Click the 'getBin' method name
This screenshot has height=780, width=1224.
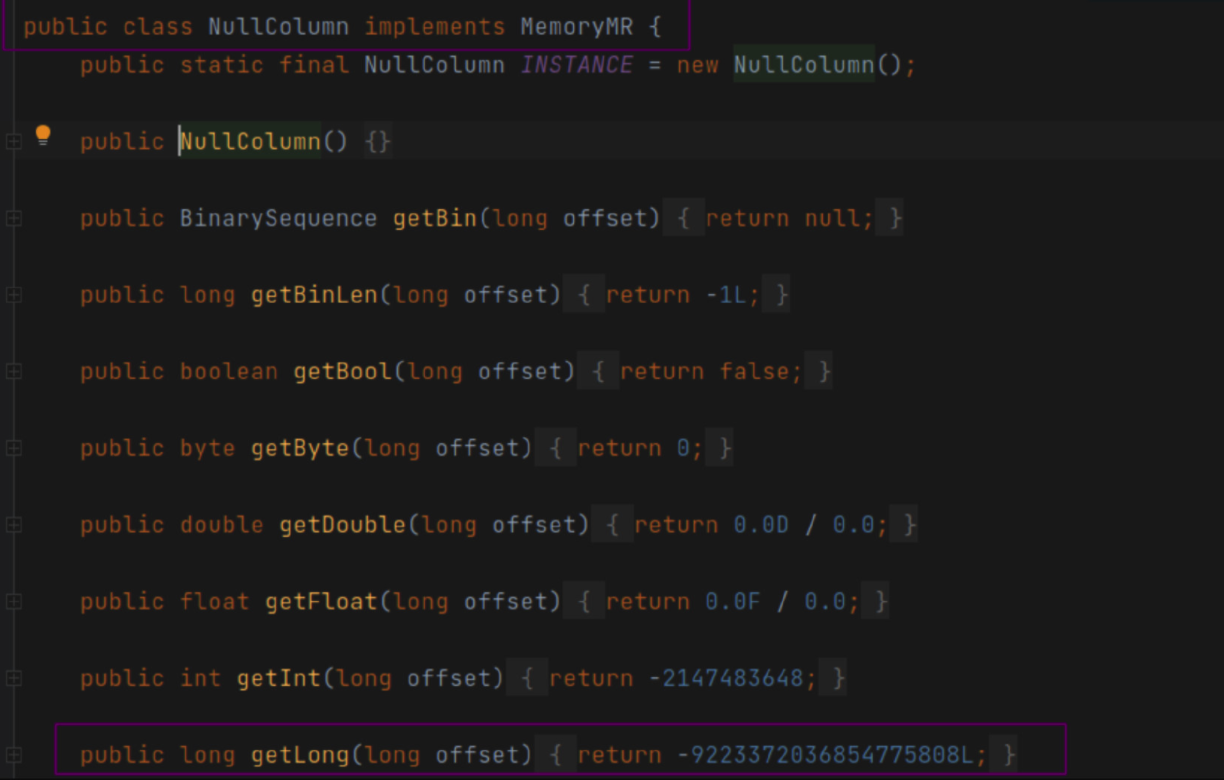435,218
